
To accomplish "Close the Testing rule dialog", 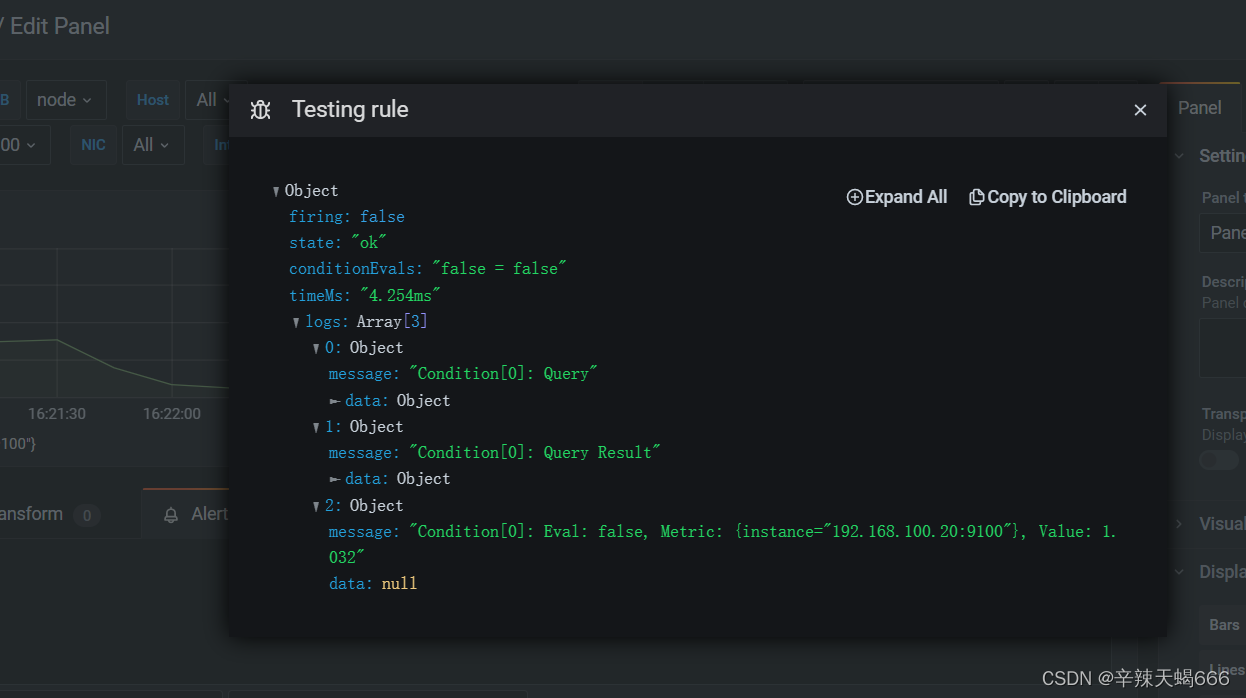I will [x=1140, y=110].
